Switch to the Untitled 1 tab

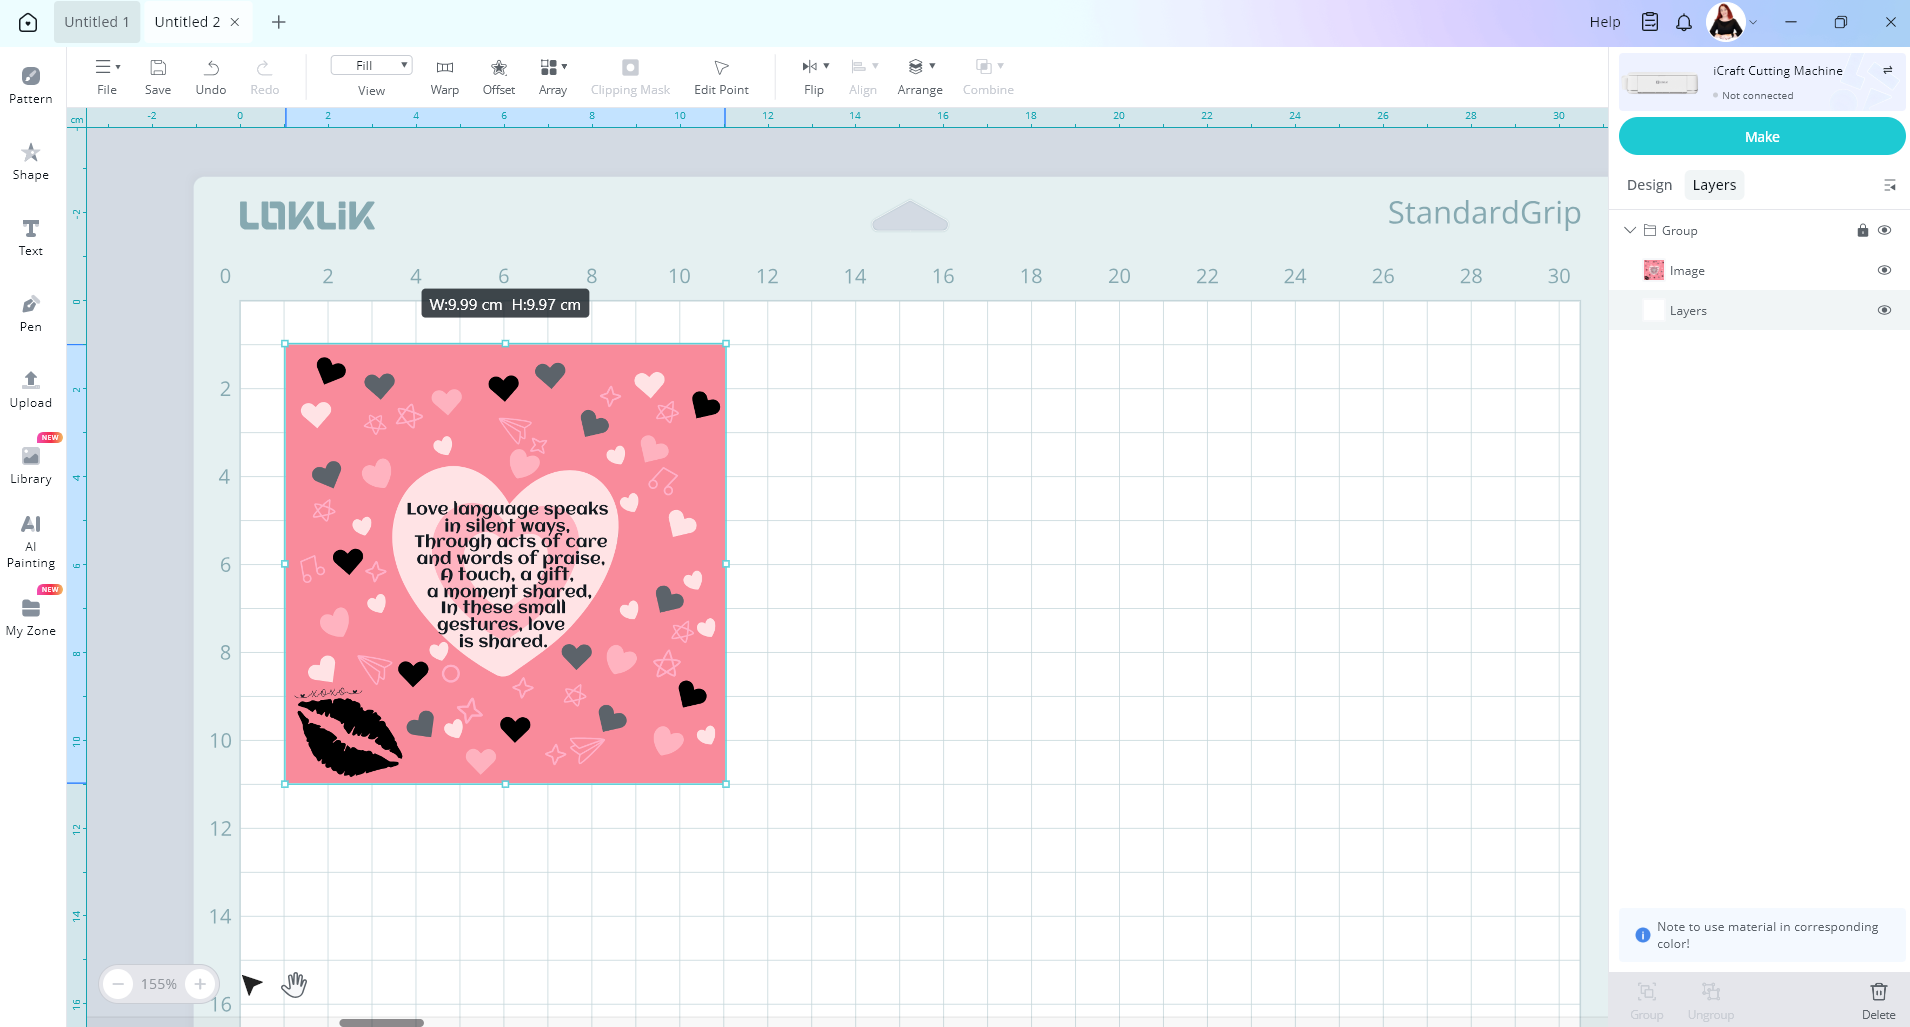(97, 22)
